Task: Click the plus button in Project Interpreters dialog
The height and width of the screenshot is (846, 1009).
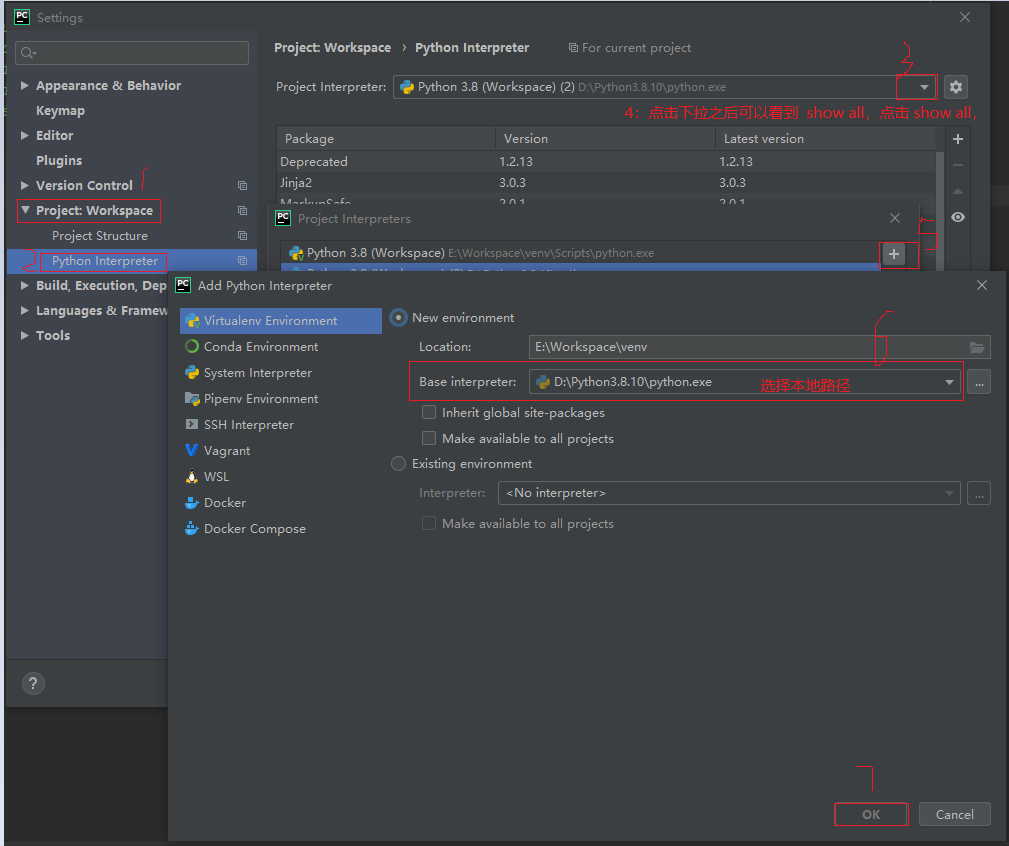Action: pyautogui.click(x=894, y=254)
